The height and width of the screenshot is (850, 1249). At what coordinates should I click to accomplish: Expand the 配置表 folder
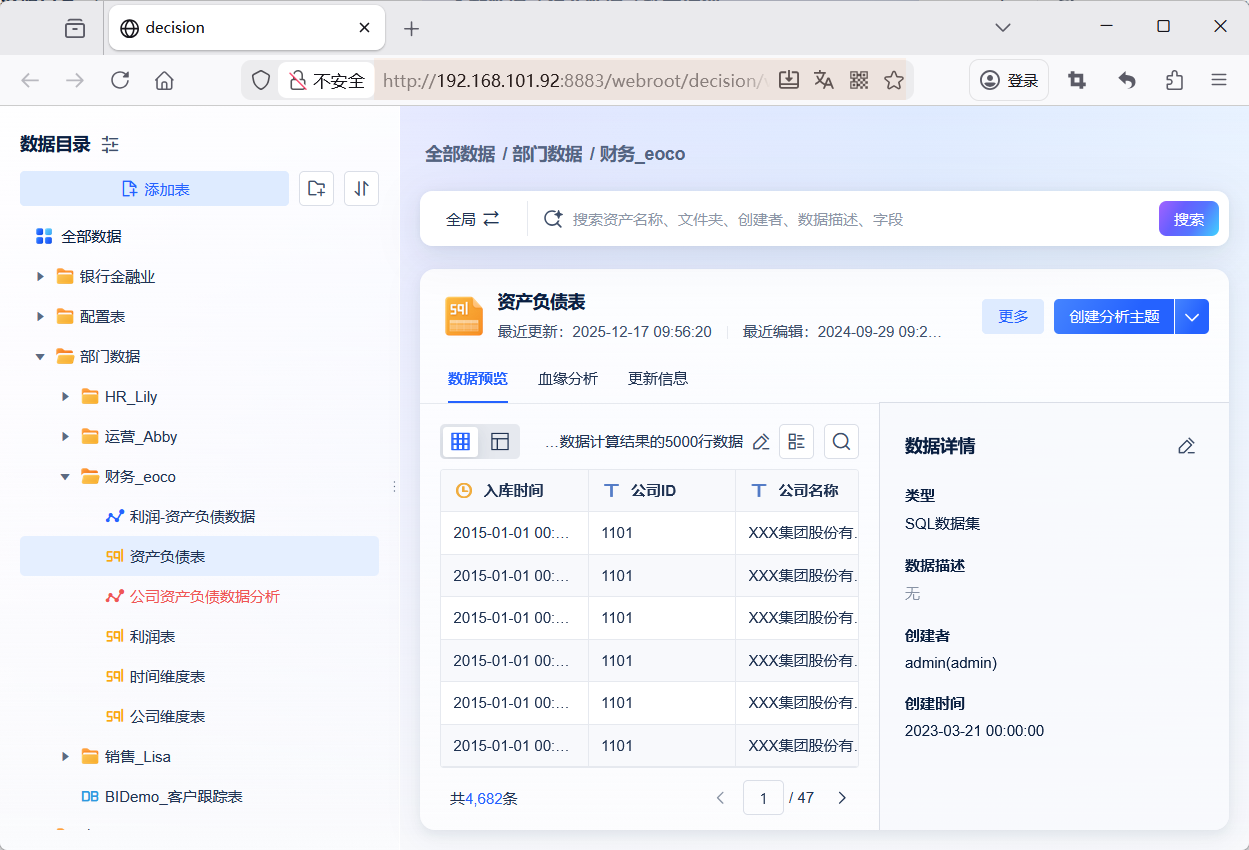(41, 316)
